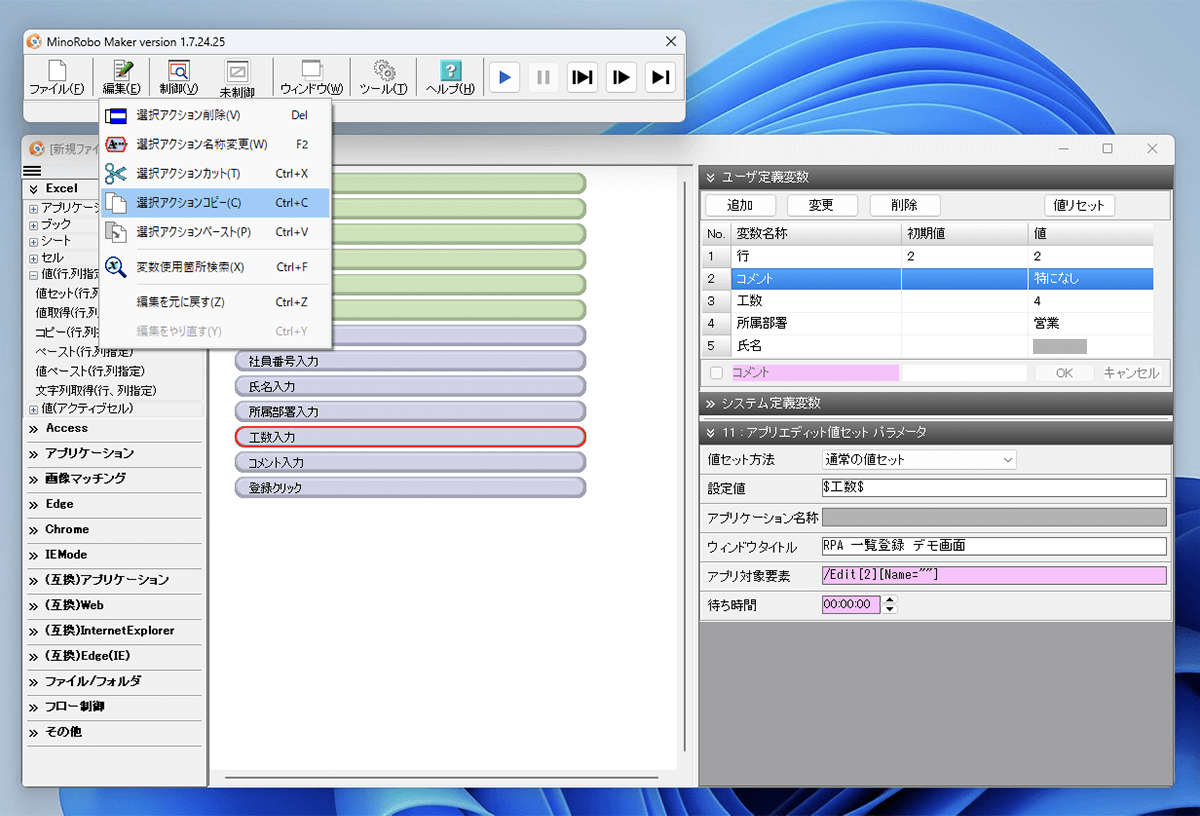Select the greyed 編集をやり直す(Y) entry
Viewport: 1200px width, 816px height.
click(x=179, y=331)
